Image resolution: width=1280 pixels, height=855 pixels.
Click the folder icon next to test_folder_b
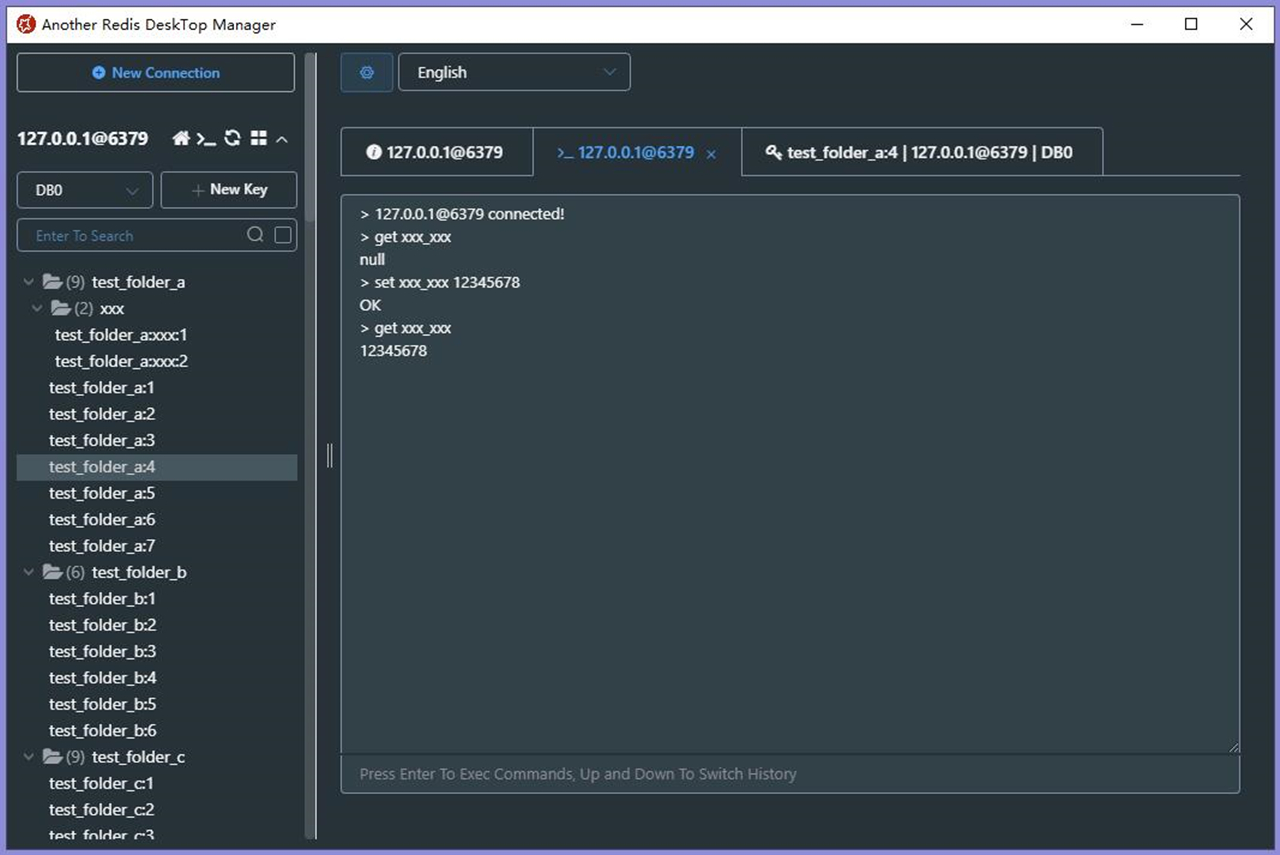pos(55,572)
